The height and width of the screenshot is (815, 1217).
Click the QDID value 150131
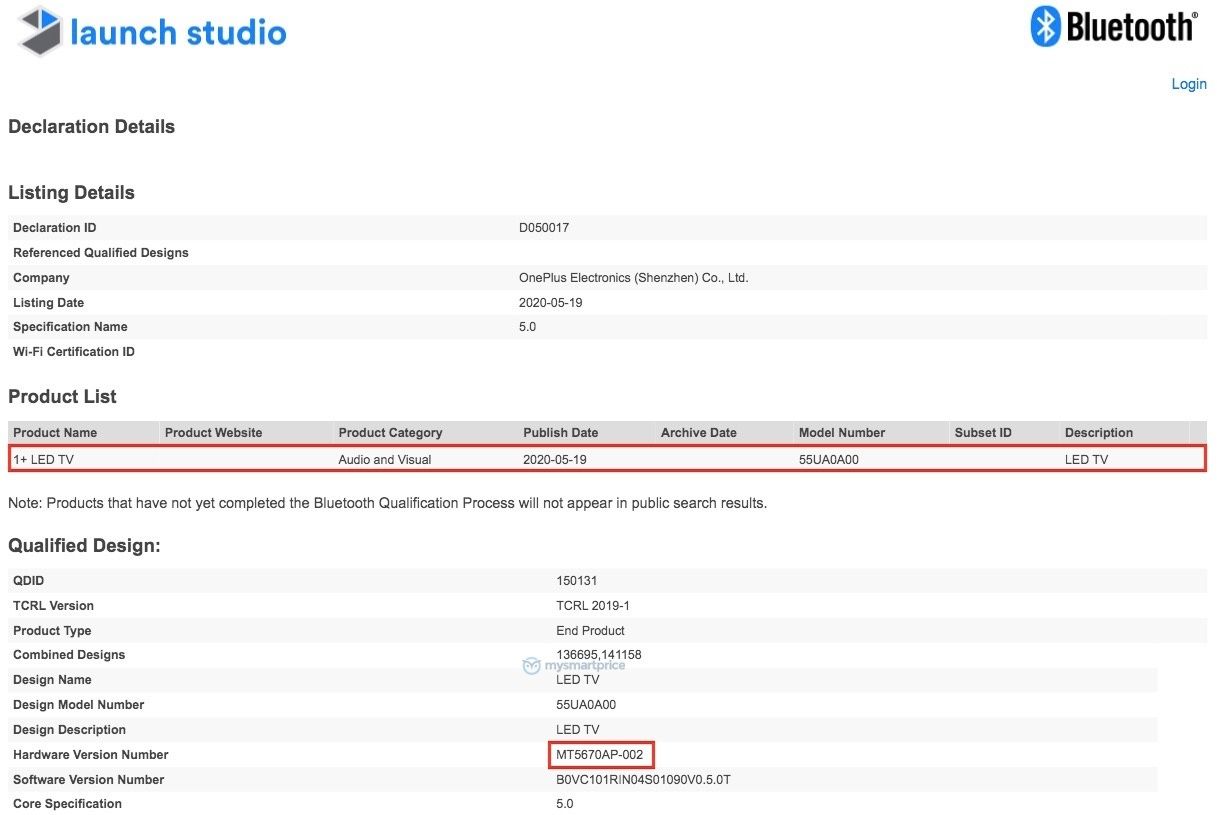tap(576, 581)
